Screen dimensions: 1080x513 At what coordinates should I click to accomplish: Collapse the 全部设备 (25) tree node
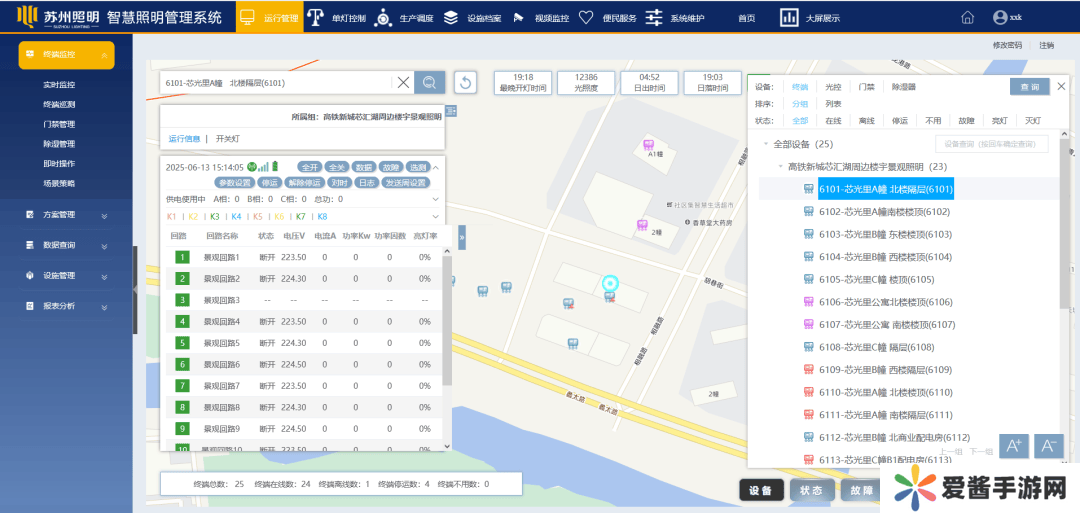click(767, 144)
